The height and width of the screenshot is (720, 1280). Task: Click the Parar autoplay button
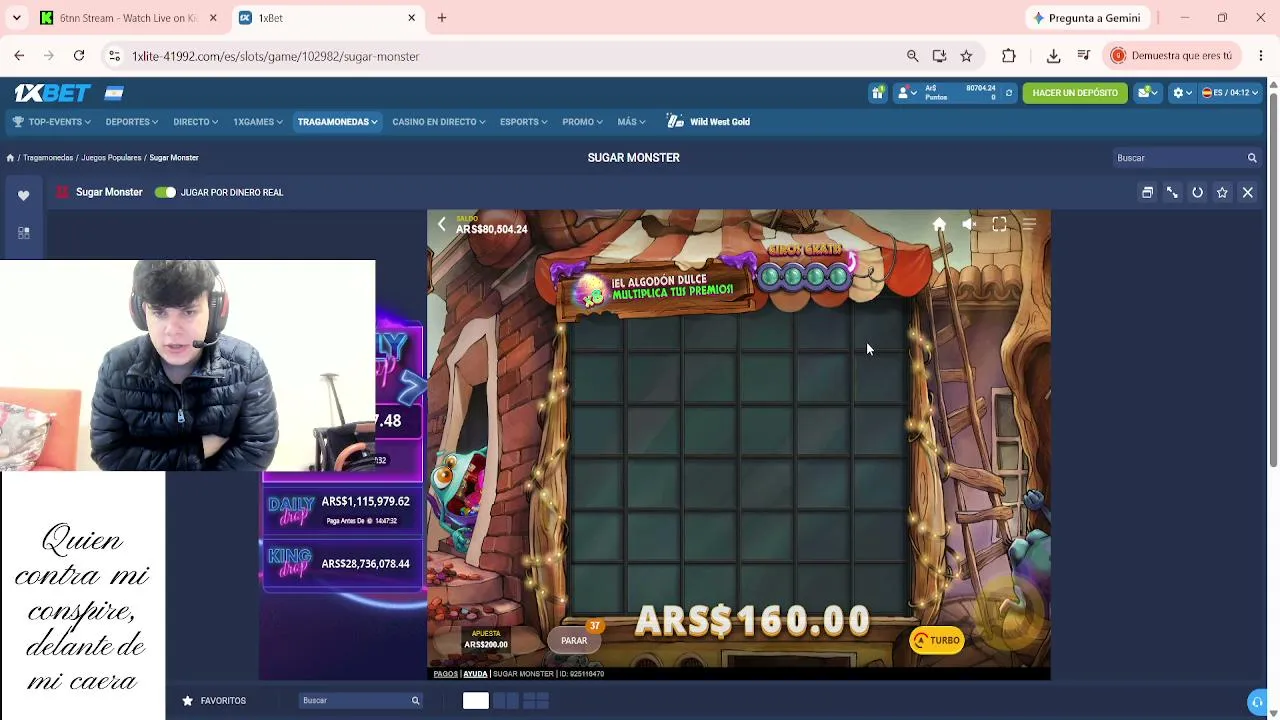[x=574, y=641]
